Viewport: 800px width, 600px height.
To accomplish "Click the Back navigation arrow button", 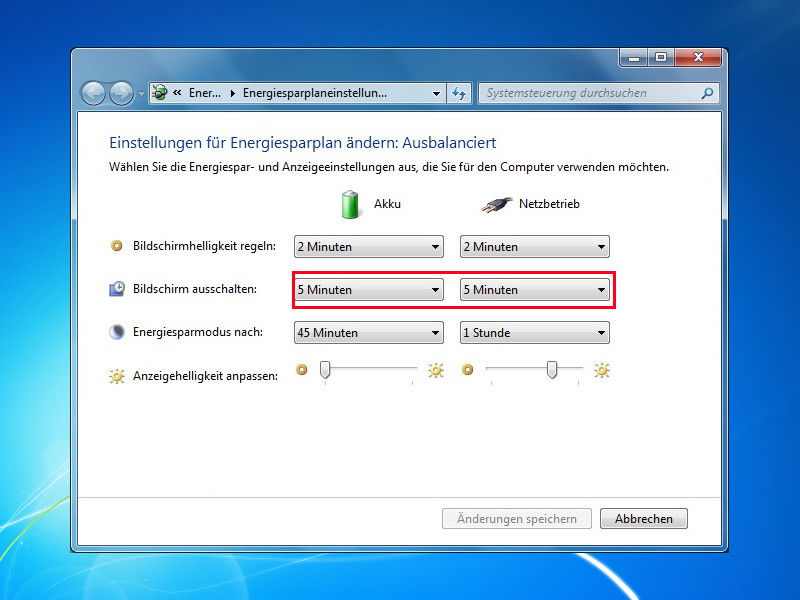I will tap(93, 93).
